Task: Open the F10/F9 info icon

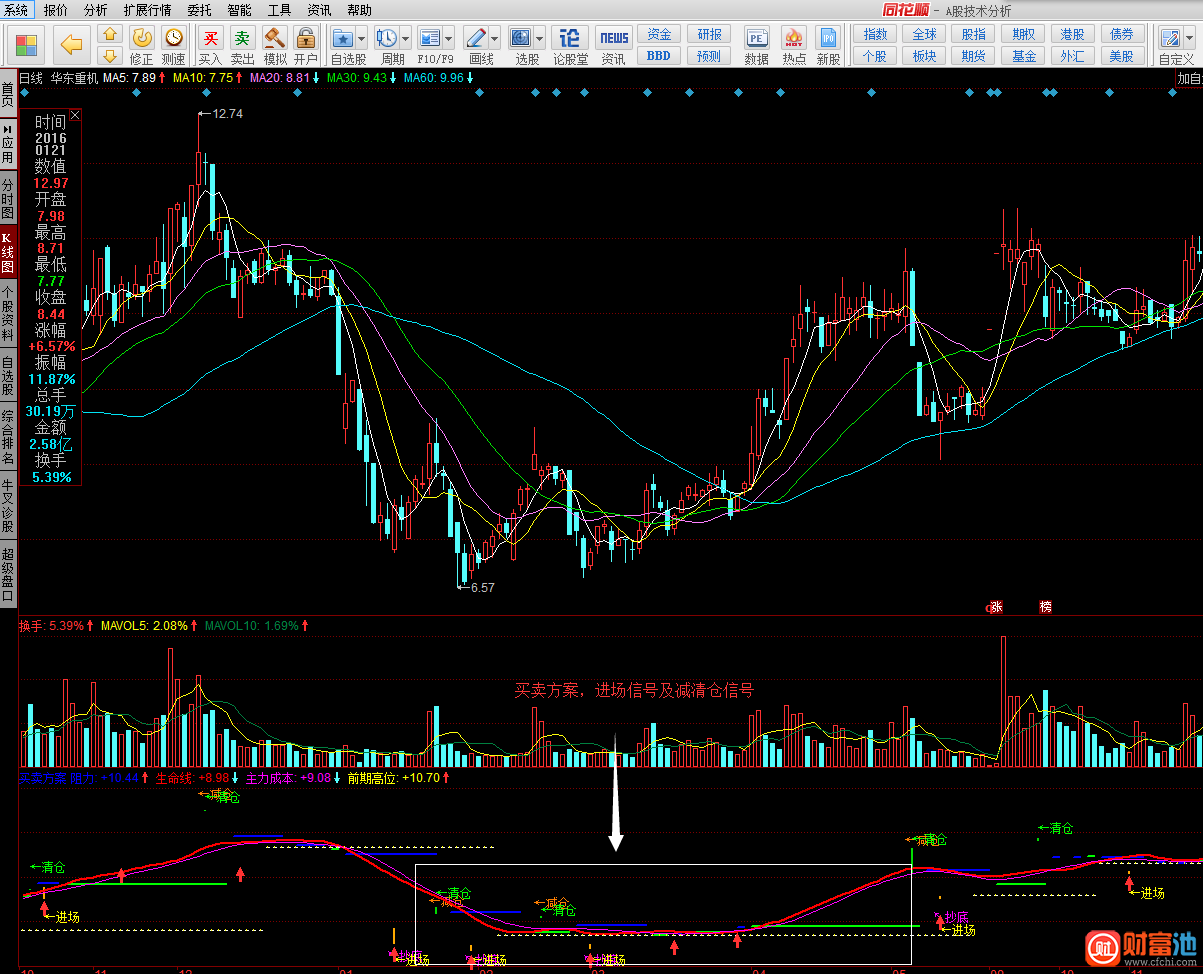Action: [x=430, y=38]
